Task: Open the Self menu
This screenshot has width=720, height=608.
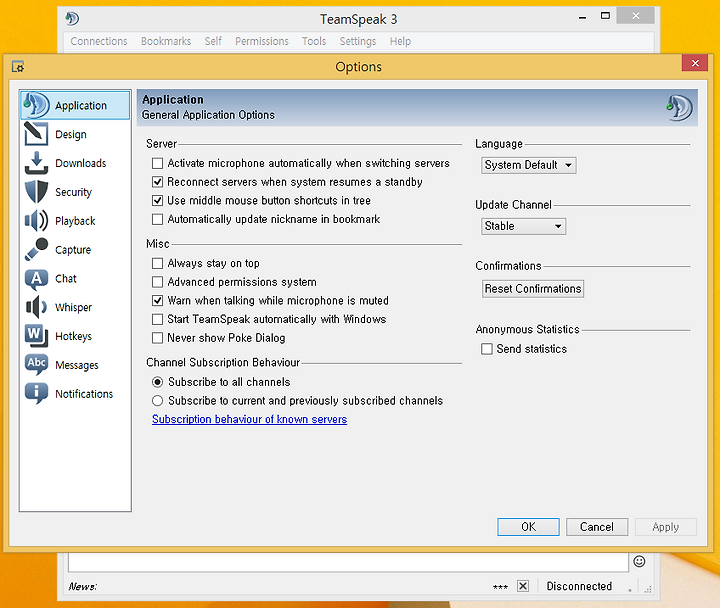Action: (213, 41)
